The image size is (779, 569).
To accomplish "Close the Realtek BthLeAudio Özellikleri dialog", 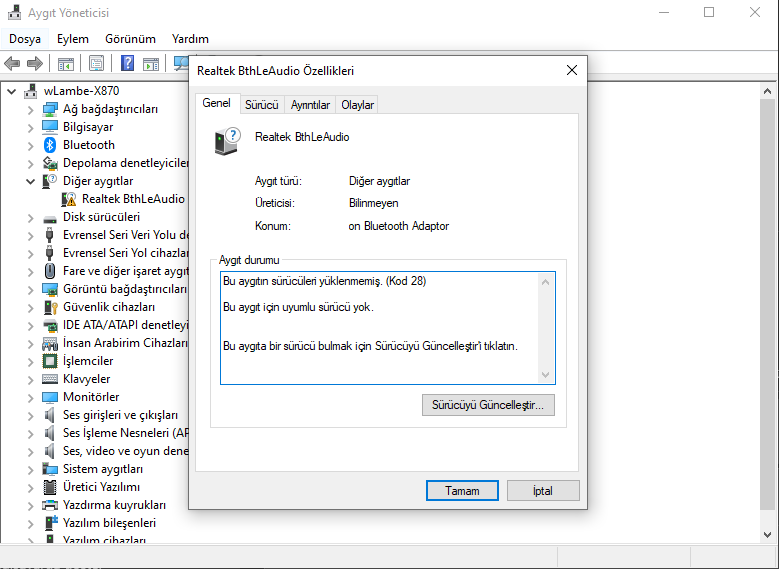I will [x=572, y=70].
